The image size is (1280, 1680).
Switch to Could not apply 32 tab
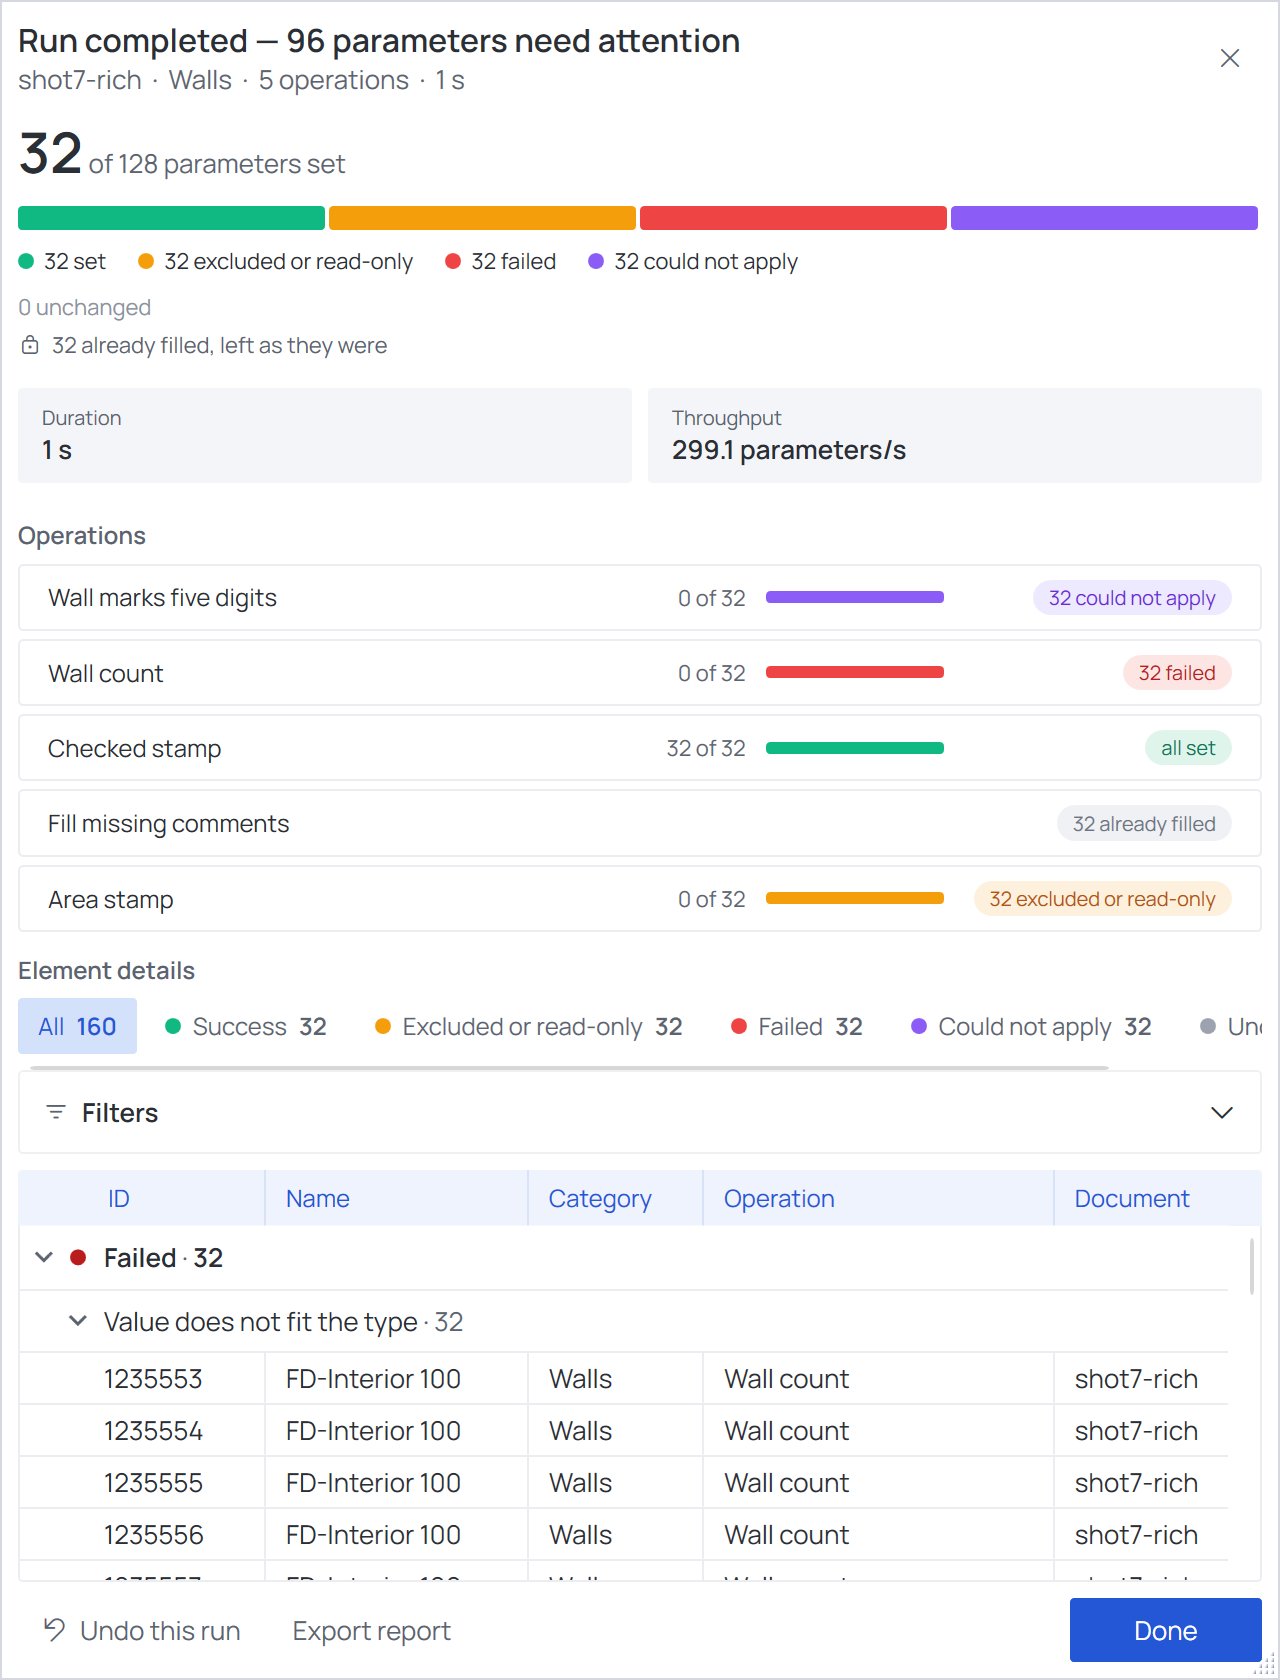click(x=1031, y=1026)
